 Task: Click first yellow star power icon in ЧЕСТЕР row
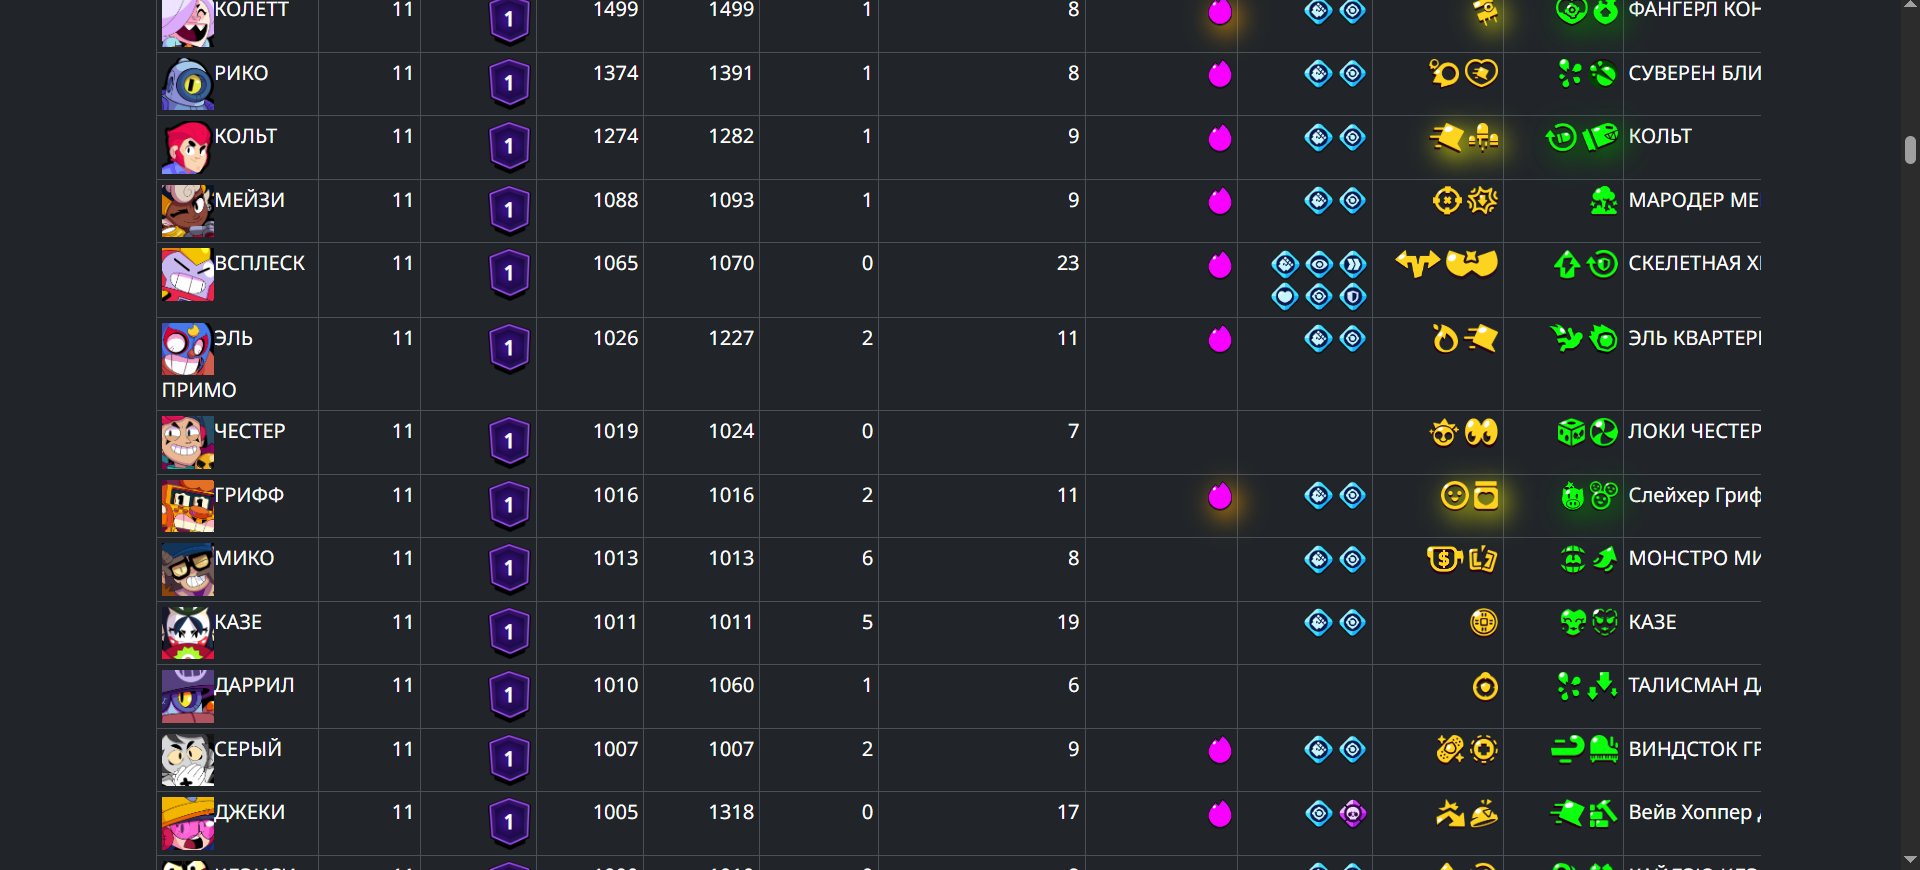point(1444,433)
